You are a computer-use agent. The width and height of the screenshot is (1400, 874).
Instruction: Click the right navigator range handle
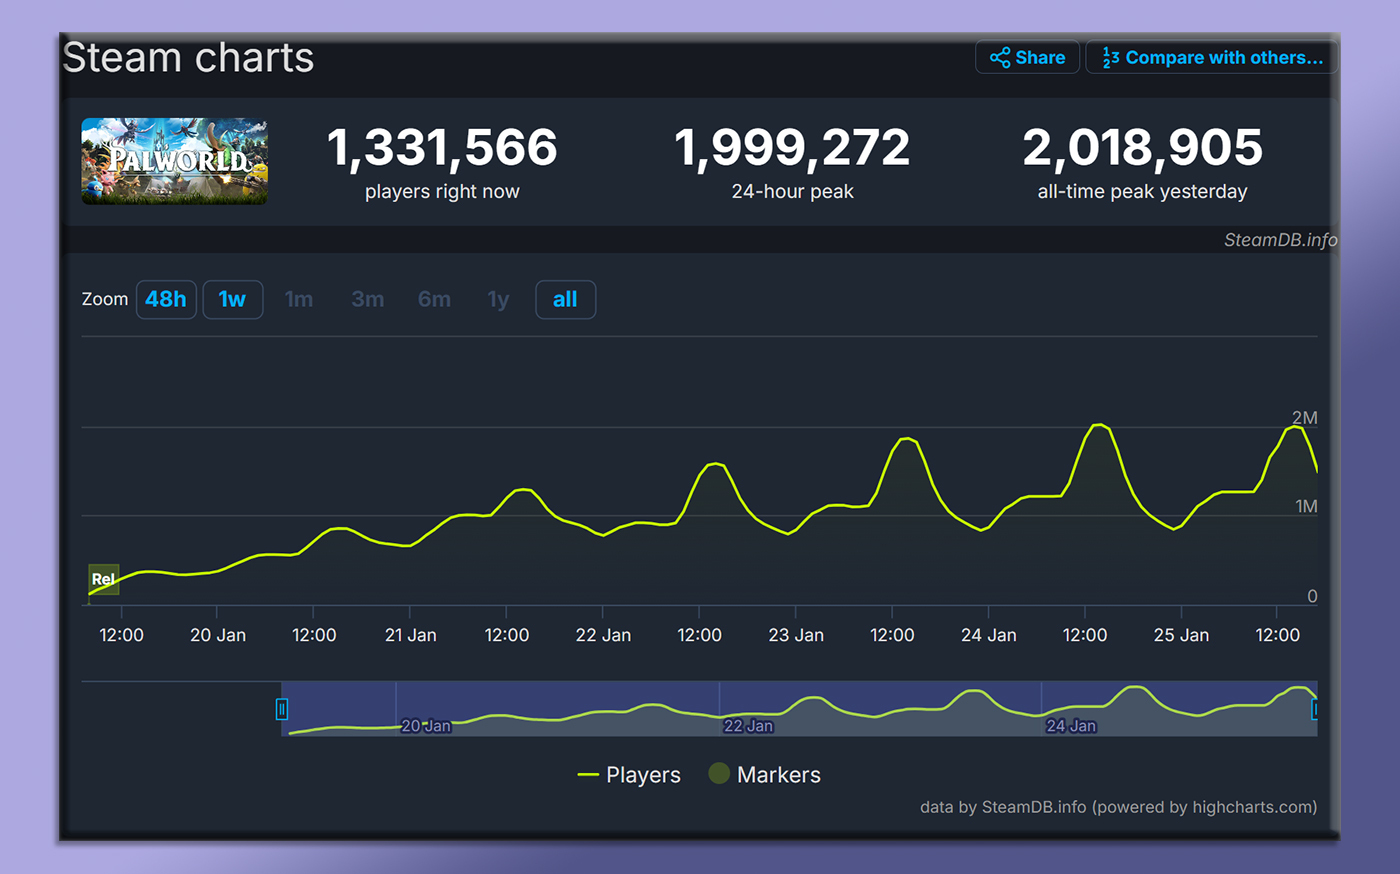[x=1314, y=709]
